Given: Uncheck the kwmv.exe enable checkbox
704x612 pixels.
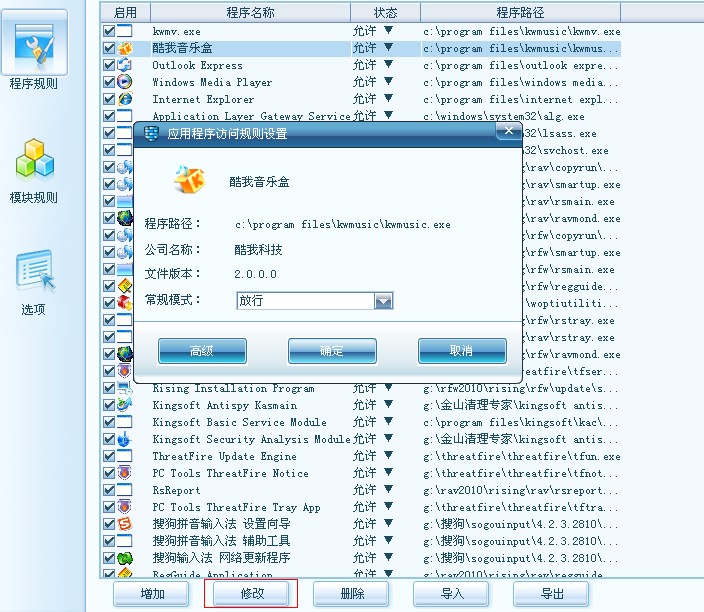Looking at the screenshot, I should coord(109,31).
